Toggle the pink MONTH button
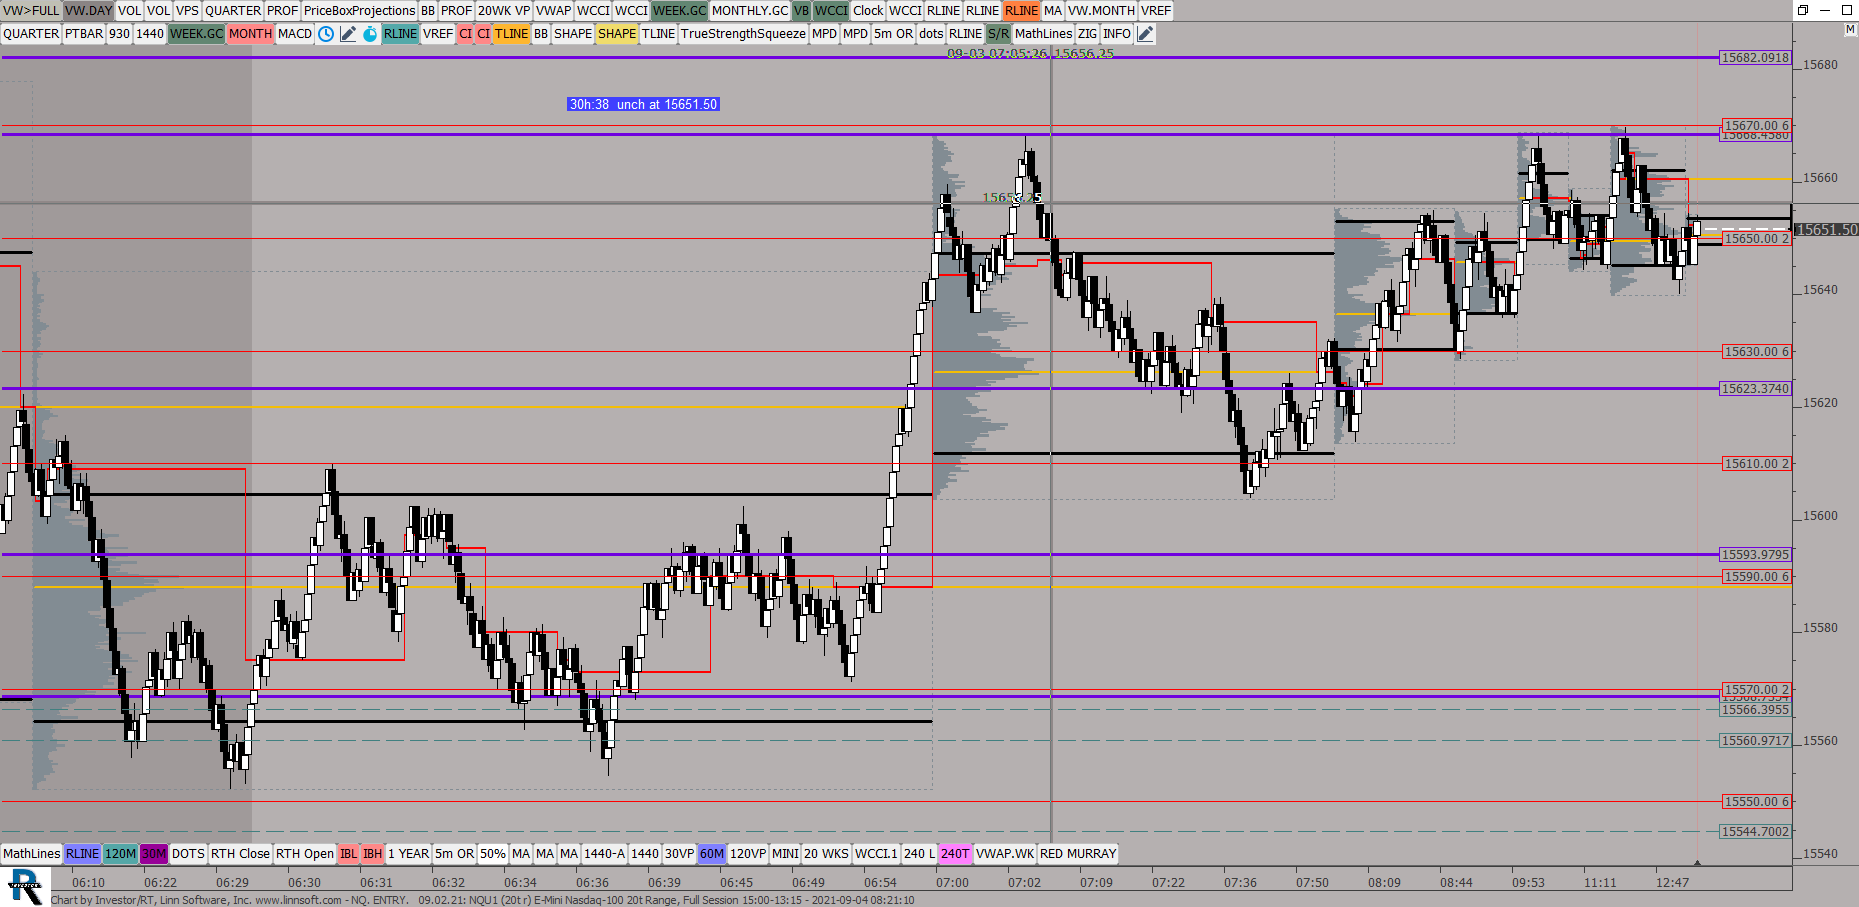 250,34
